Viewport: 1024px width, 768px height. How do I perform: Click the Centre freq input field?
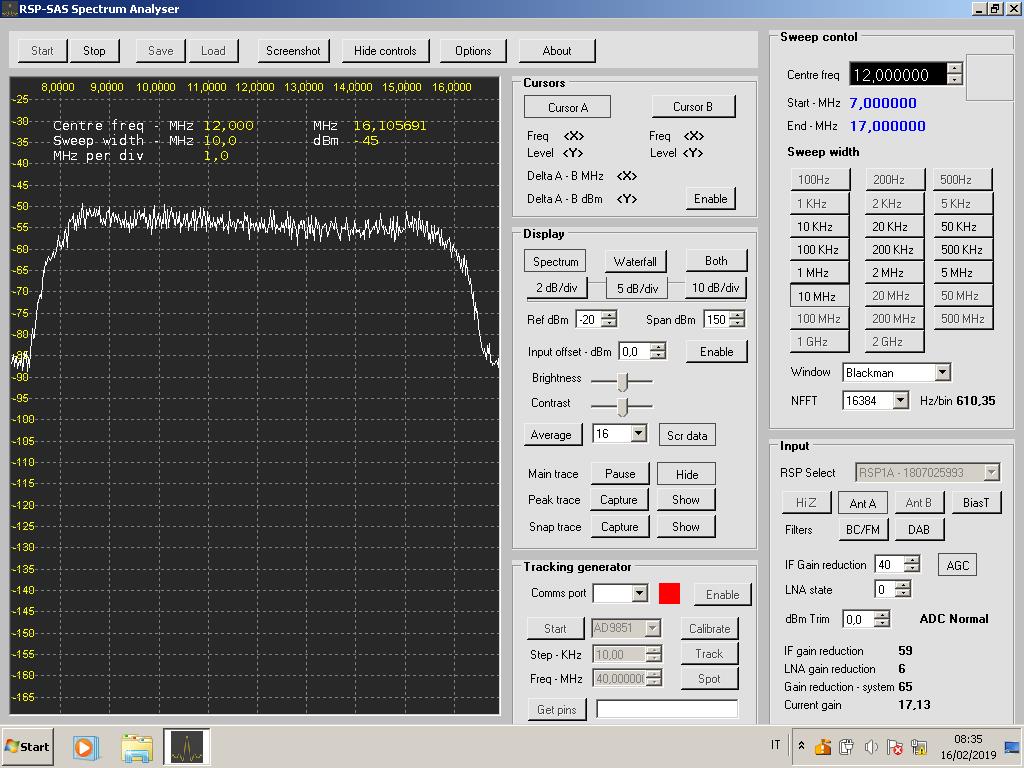point(898,74)
